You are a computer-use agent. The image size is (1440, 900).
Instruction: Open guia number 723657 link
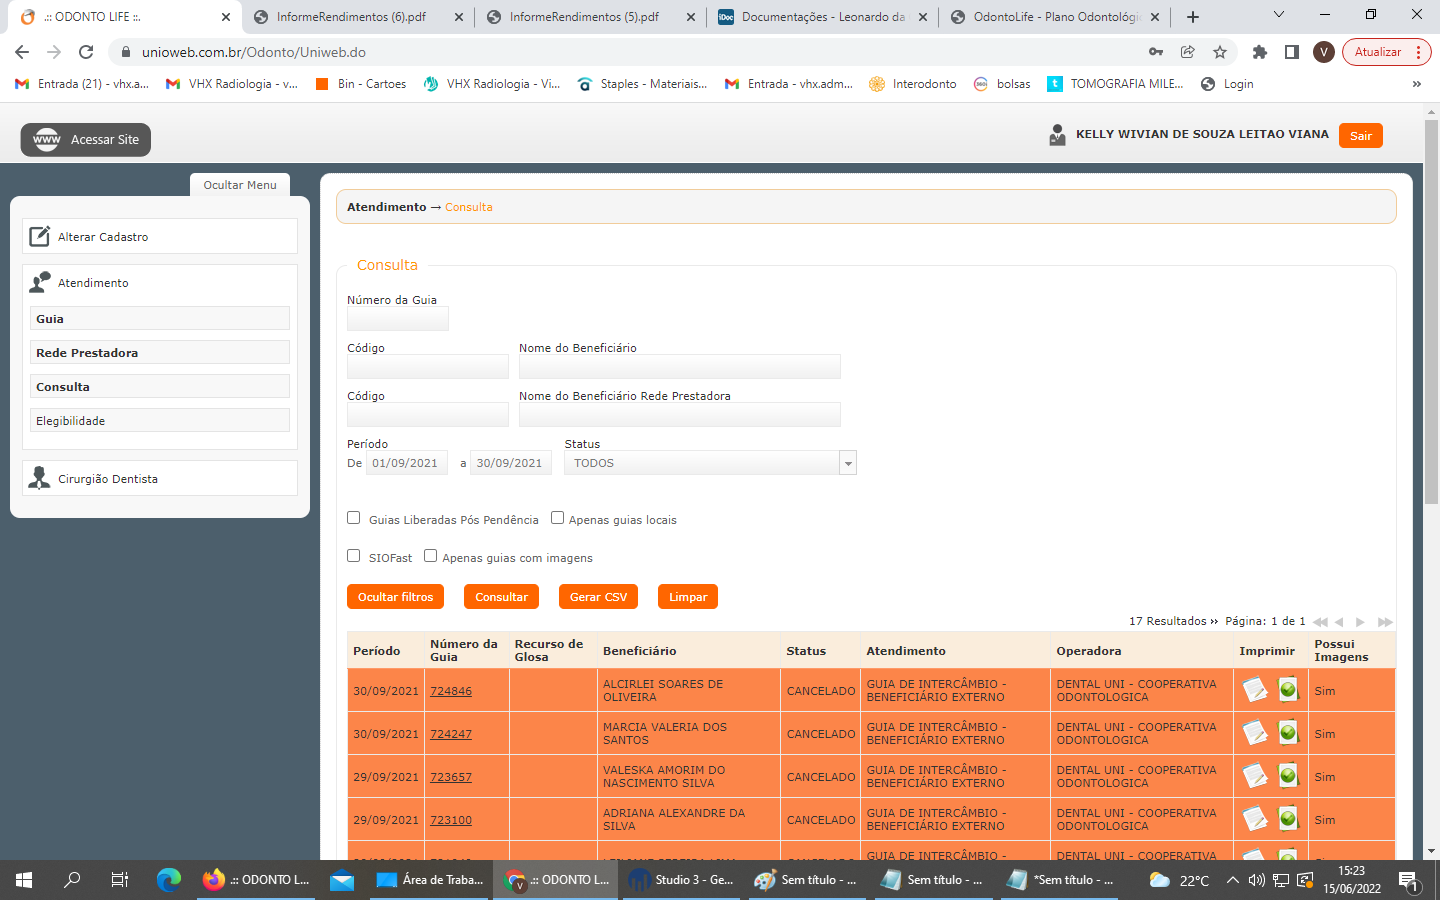[x=451, y=777]
